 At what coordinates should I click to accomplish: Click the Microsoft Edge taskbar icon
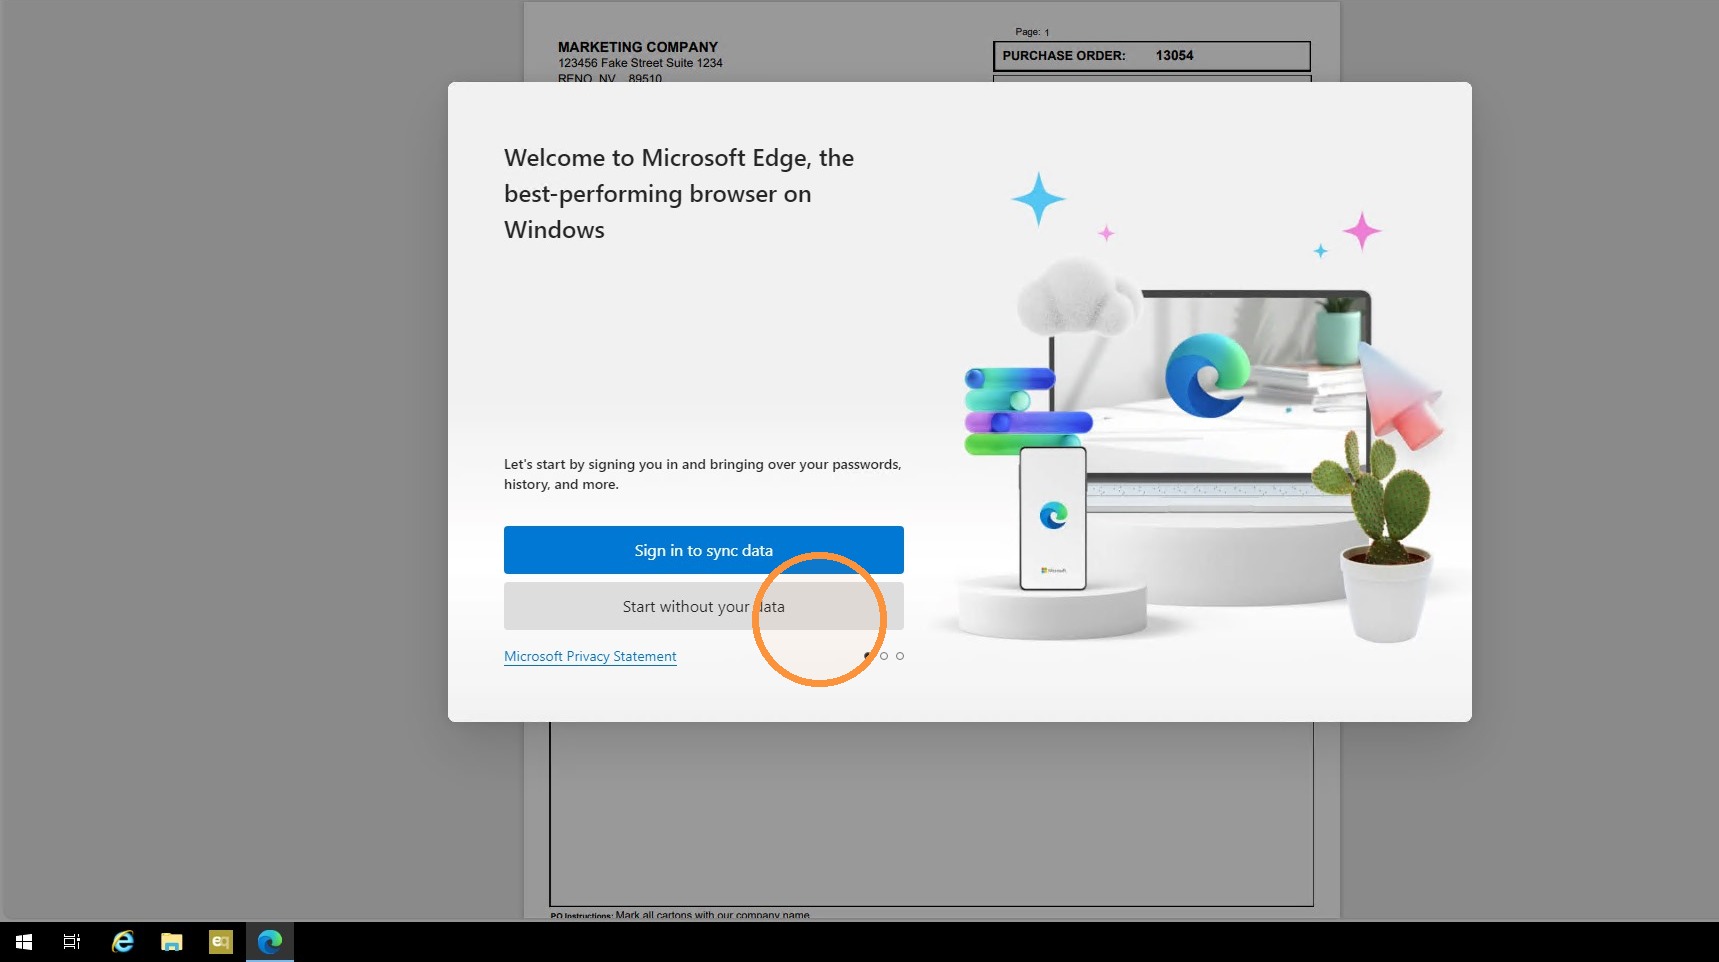coord(270,942)
